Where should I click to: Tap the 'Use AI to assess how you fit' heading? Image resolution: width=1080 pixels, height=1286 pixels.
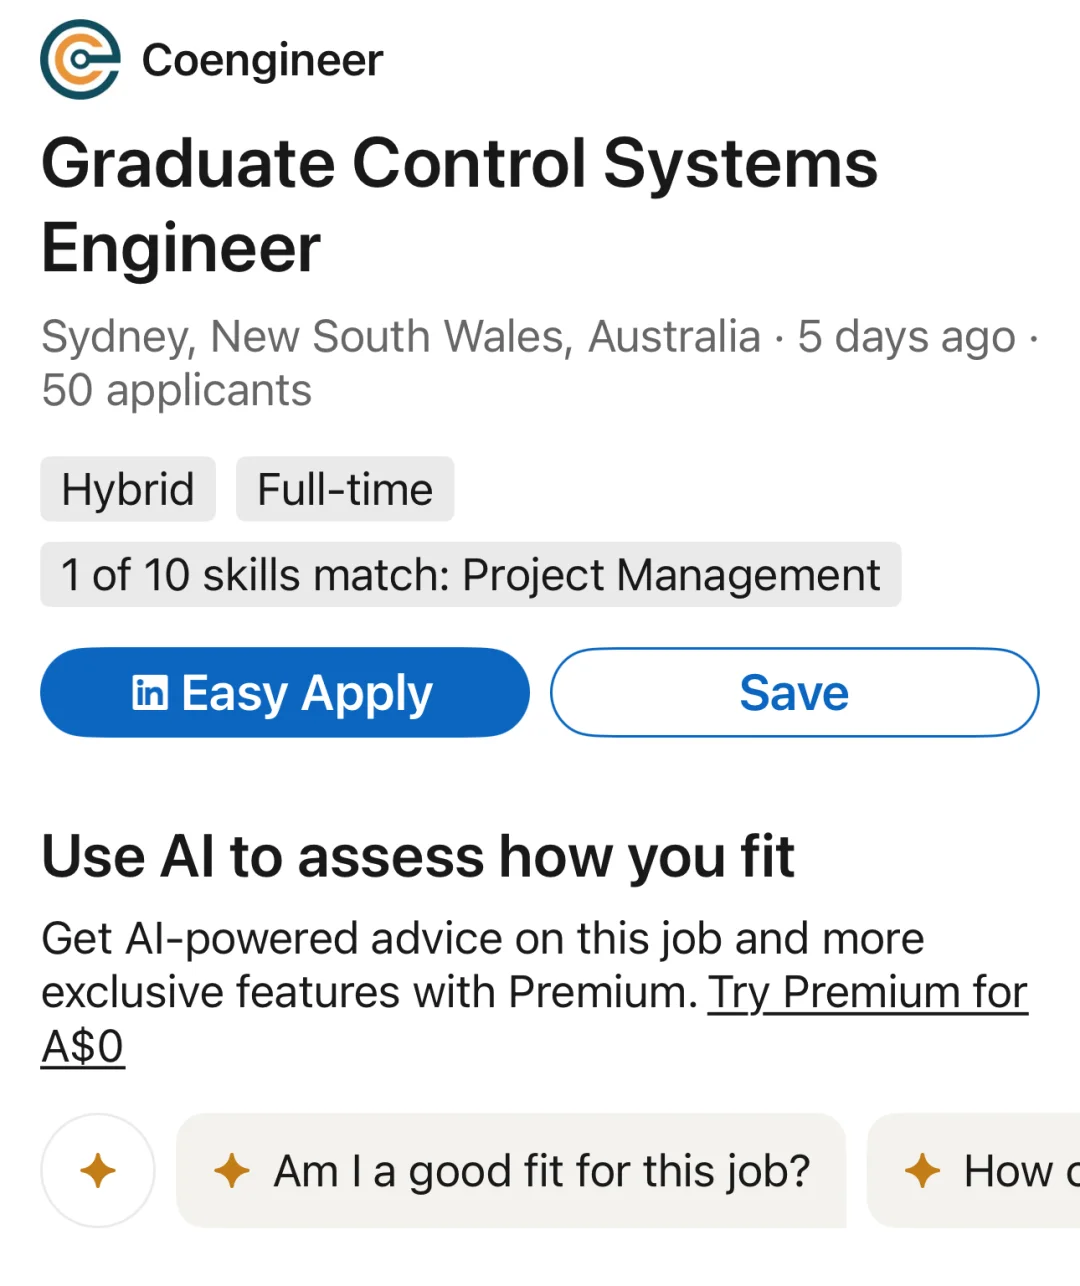click(418, 857)
